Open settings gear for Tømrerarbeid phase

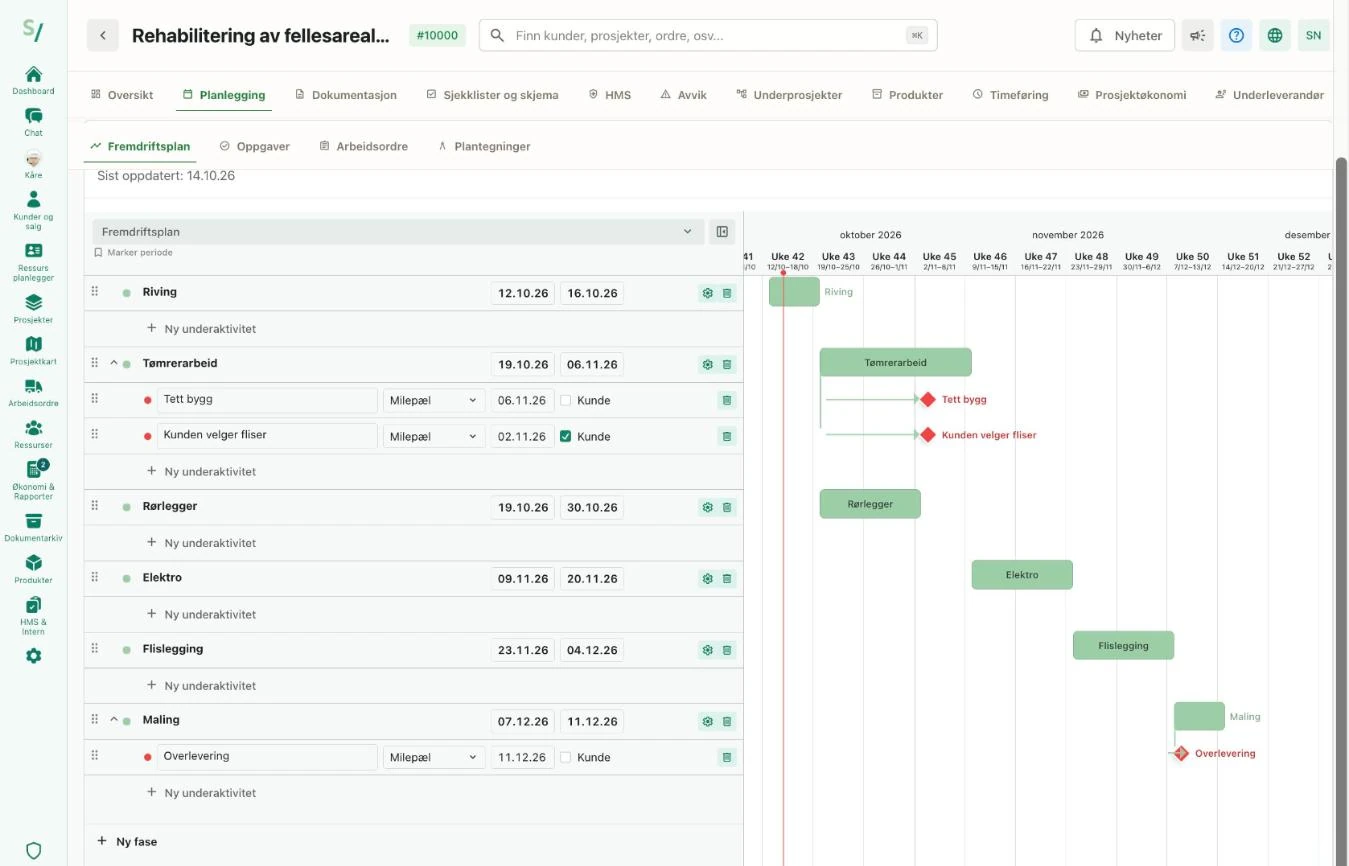point(707,365)
